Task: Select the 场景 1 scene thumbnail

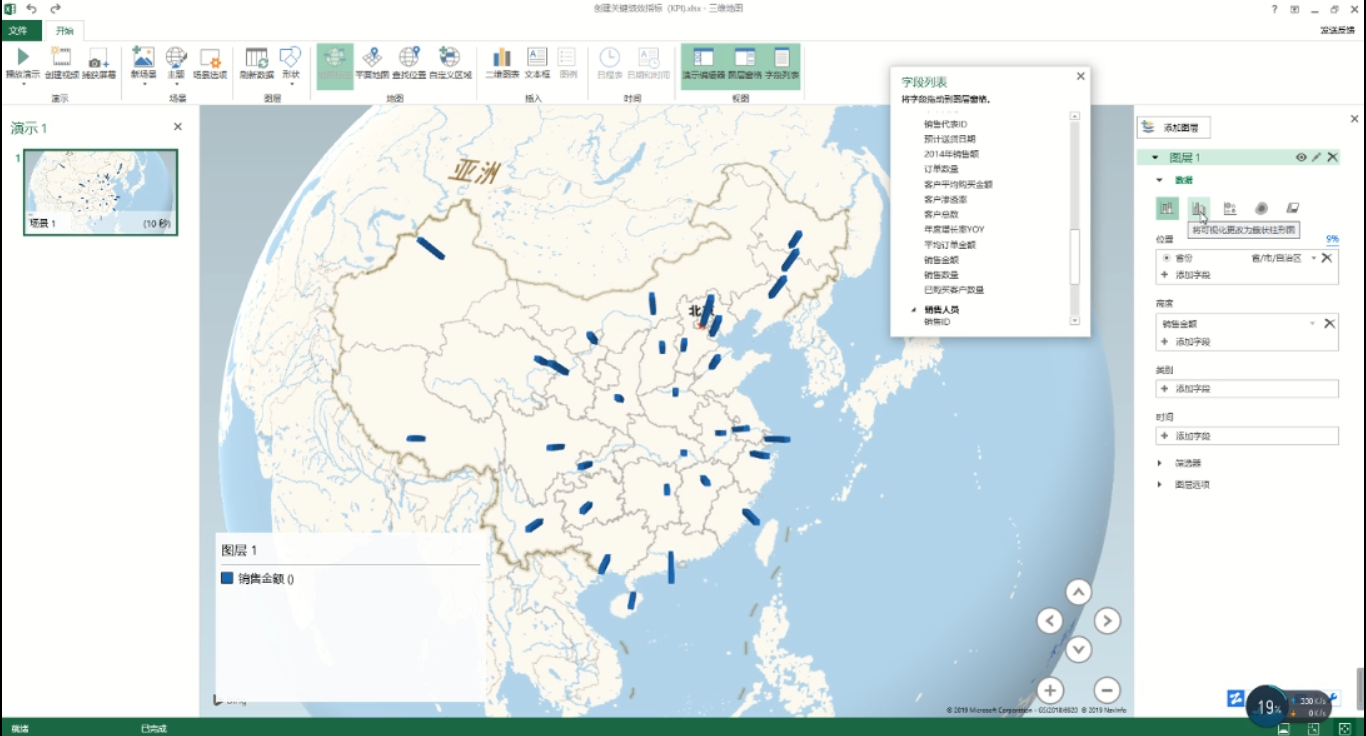Action: (101, 192)
